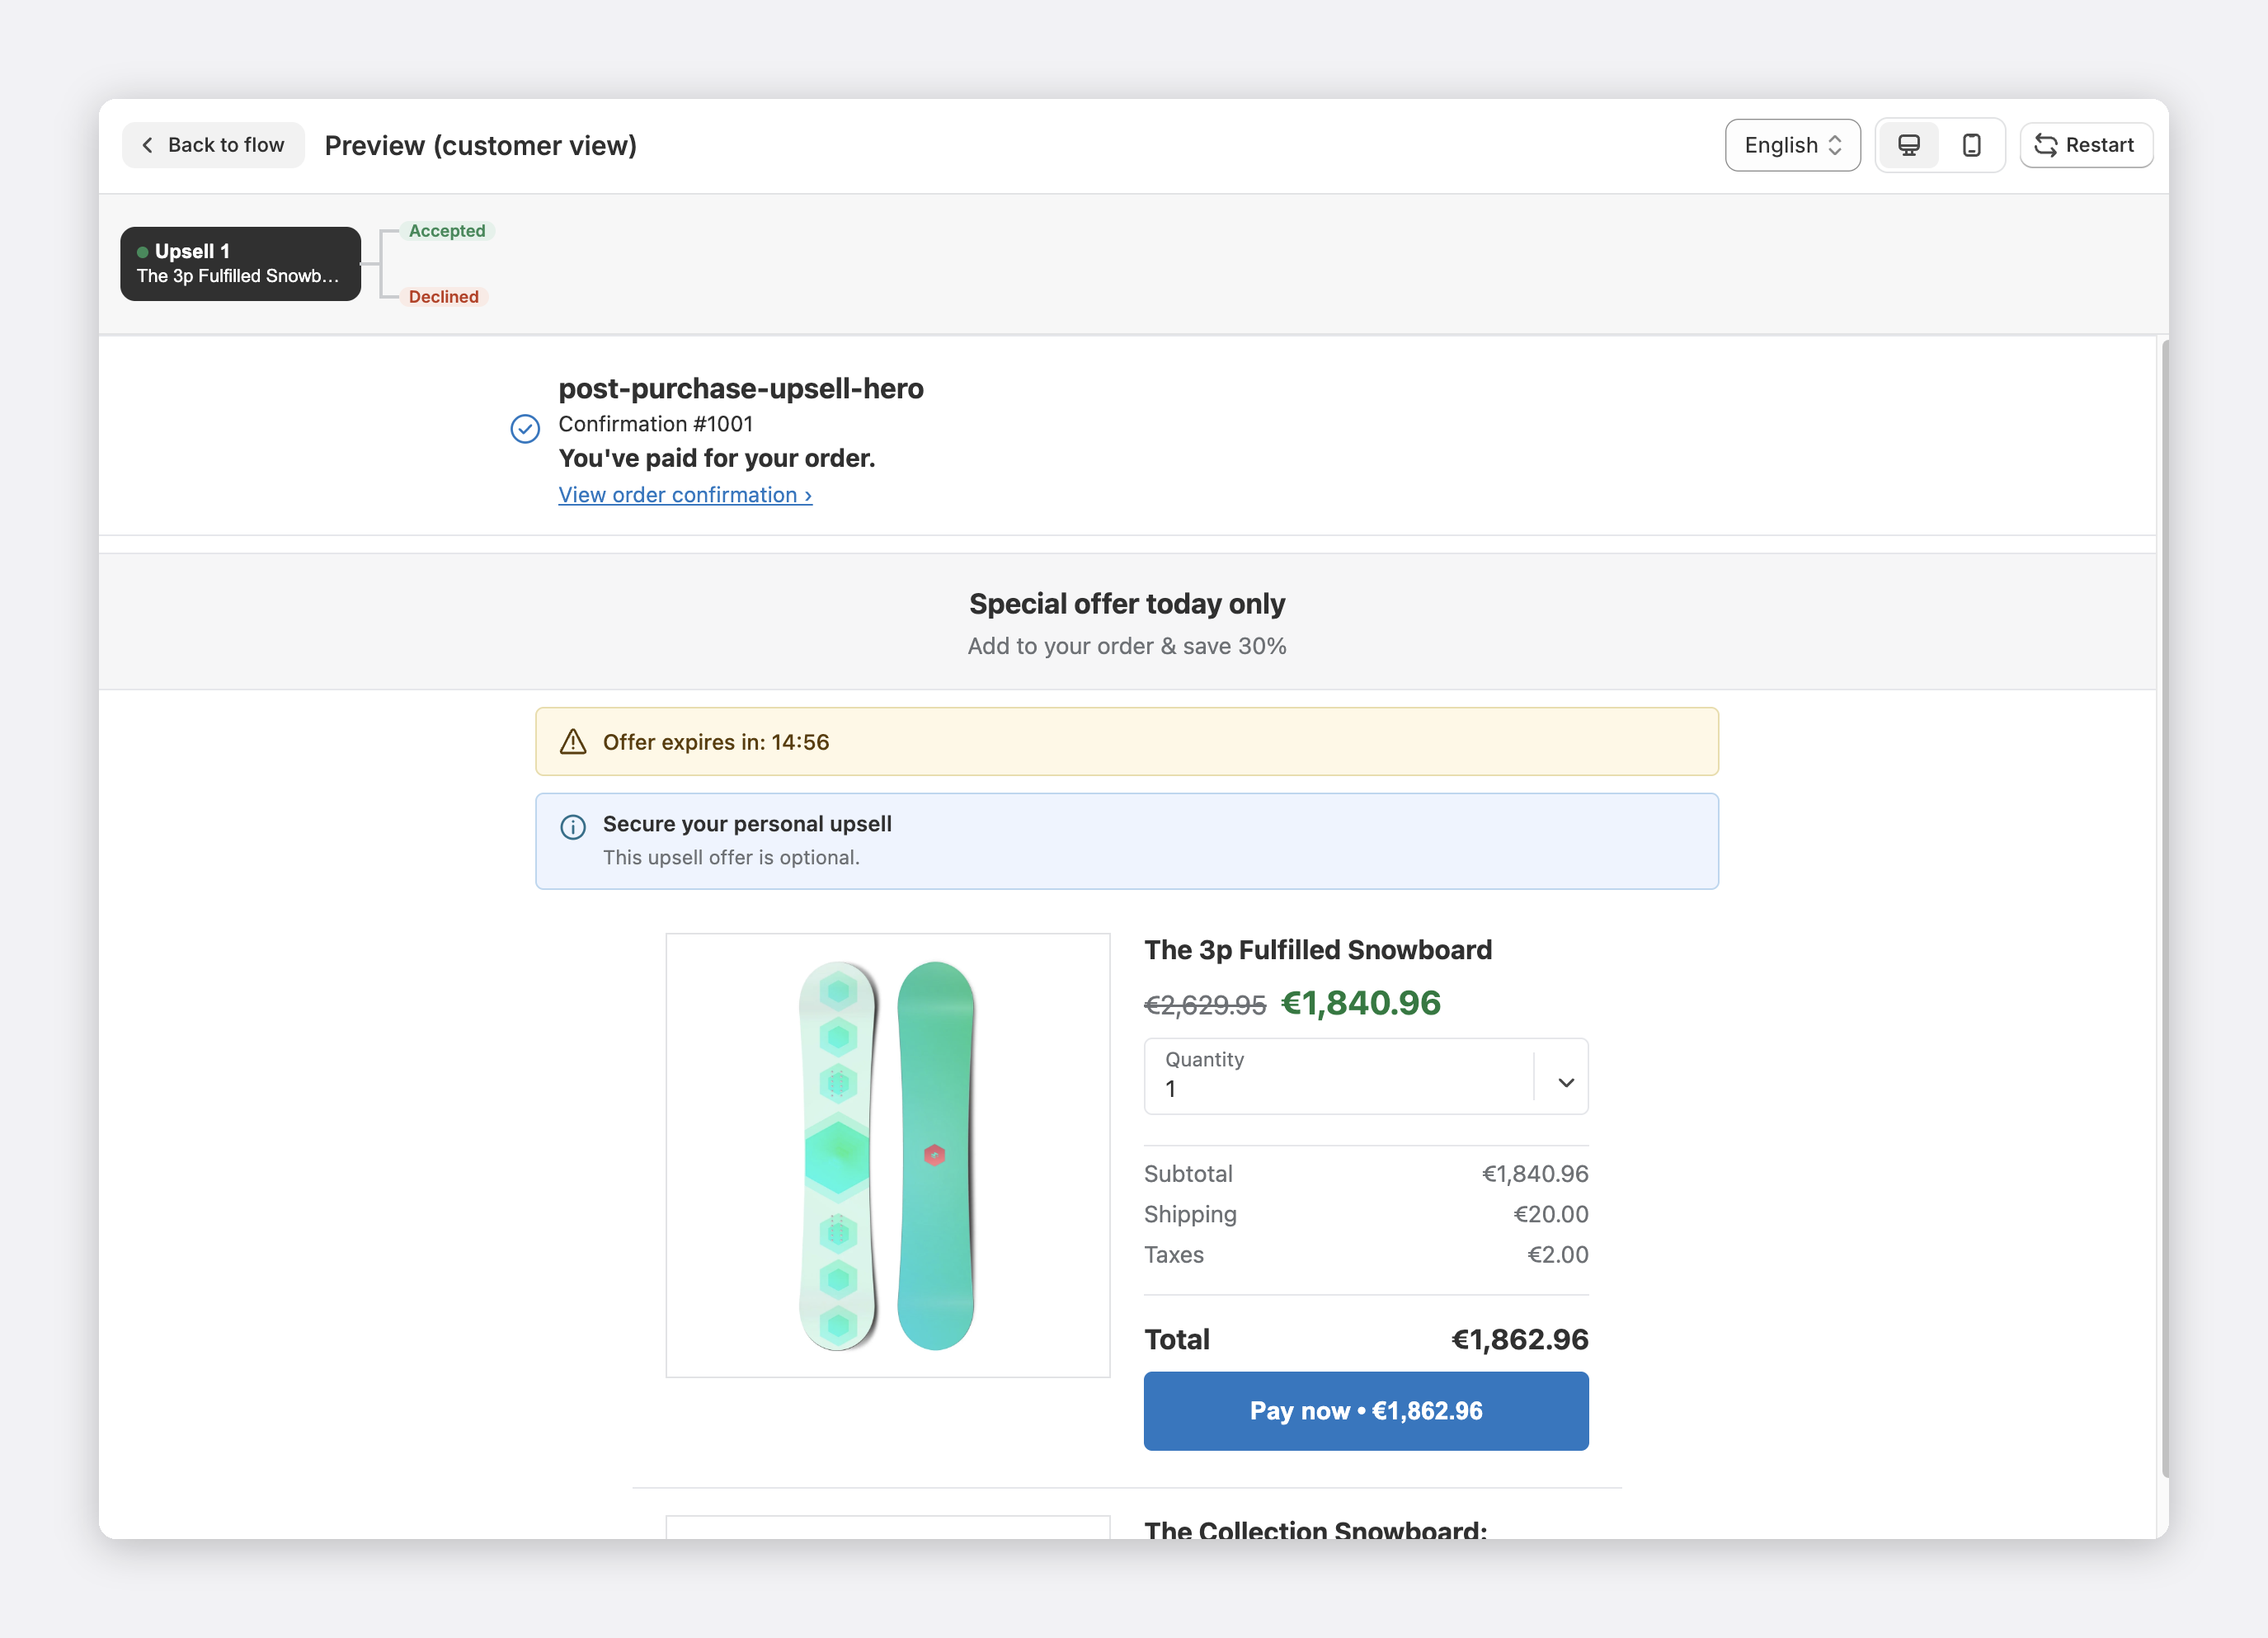Click the order paid checkmark icon

[x=525, y=428]
